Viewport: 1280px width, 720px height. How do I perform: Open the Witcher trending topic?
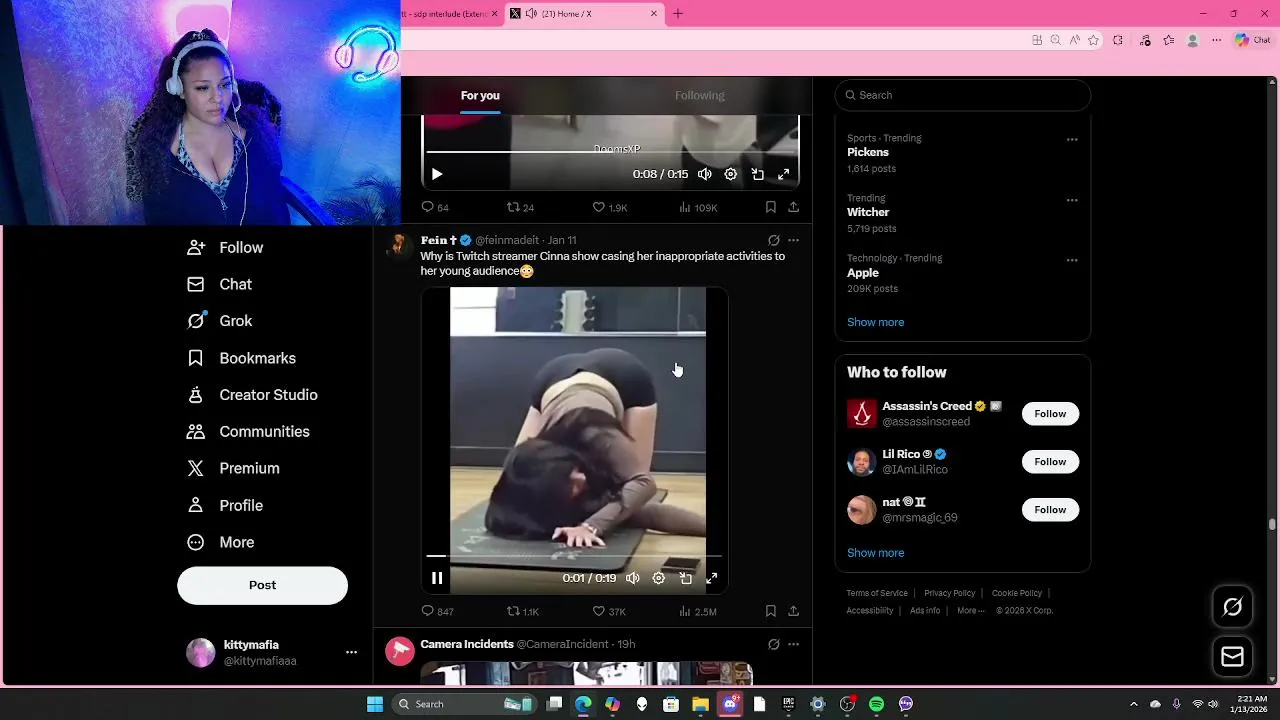click(x=868, y=212)
